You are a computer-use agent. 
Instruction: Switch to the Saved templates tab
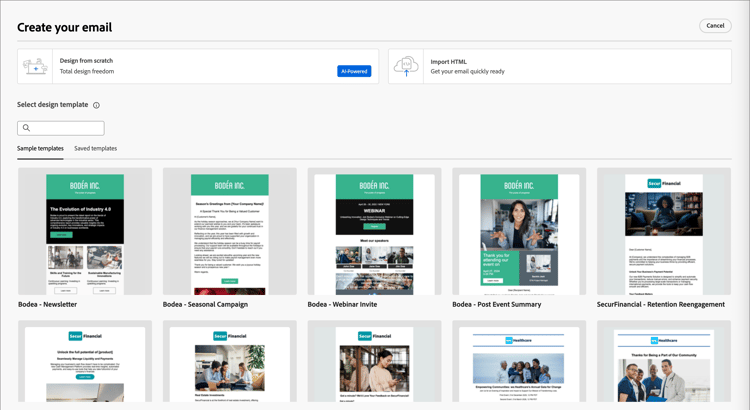pos(96,148)
